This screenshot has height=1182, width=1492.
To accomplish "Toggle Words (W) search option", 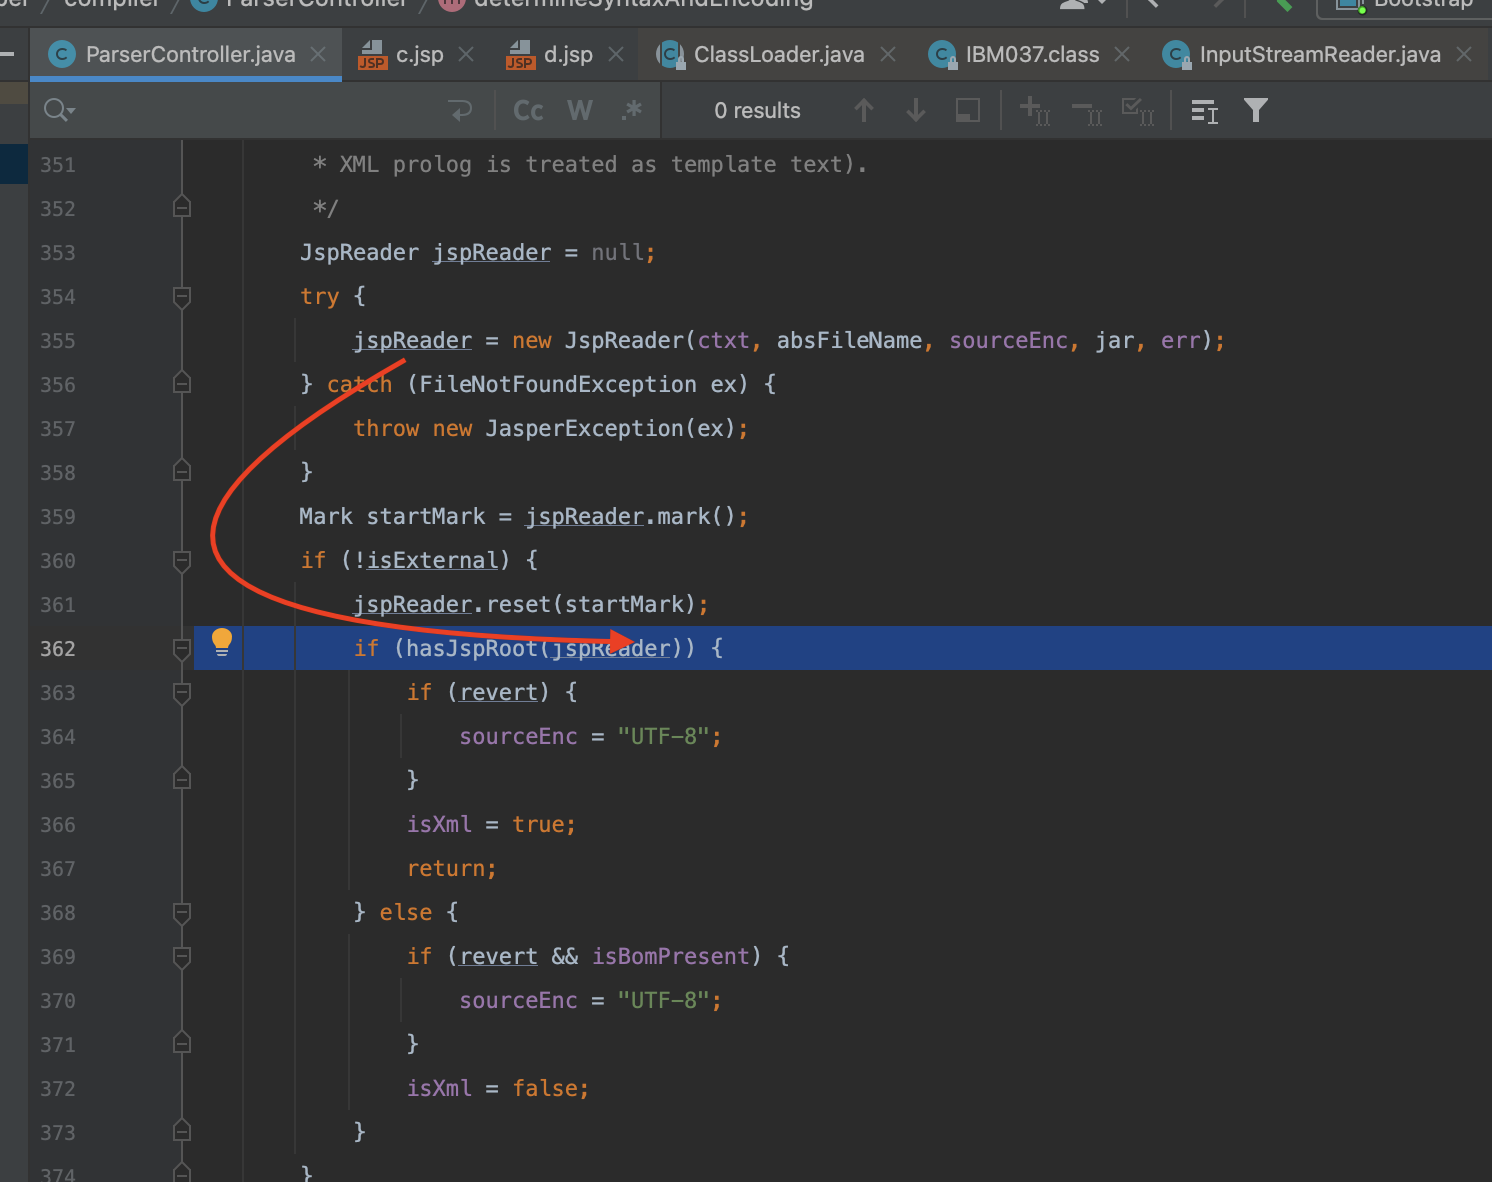I will pyautogui.click(x=580, y=110).
